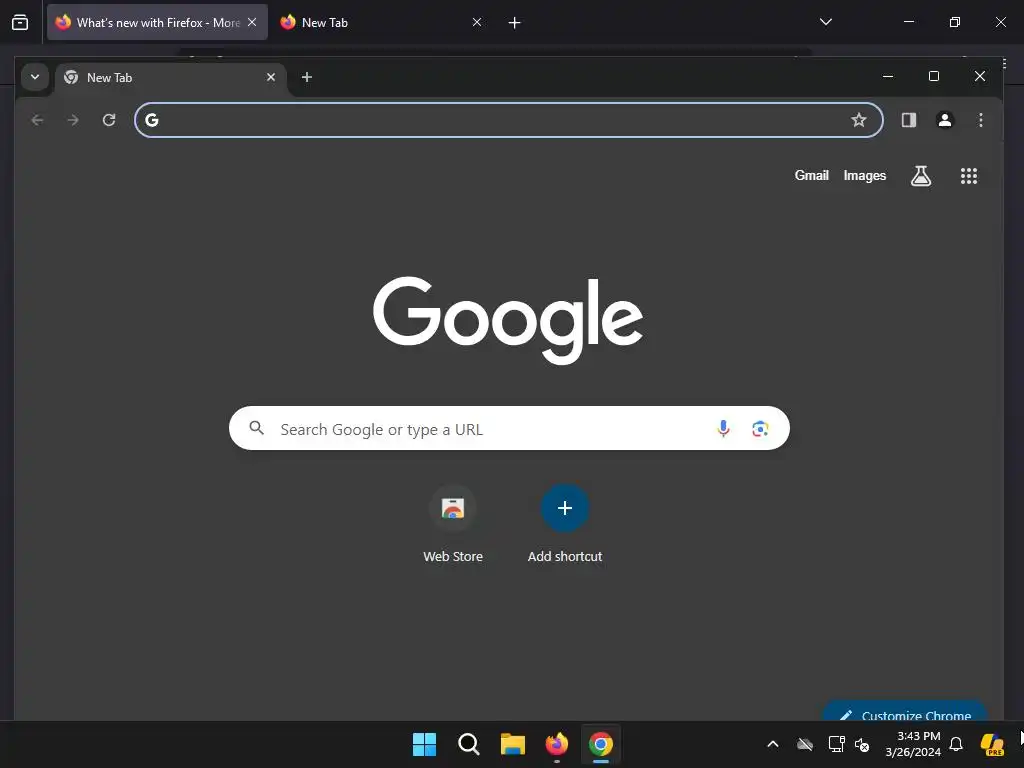1024x768 pixels.
Task: Click the network tray icon
Action: [x=836, y=744]
